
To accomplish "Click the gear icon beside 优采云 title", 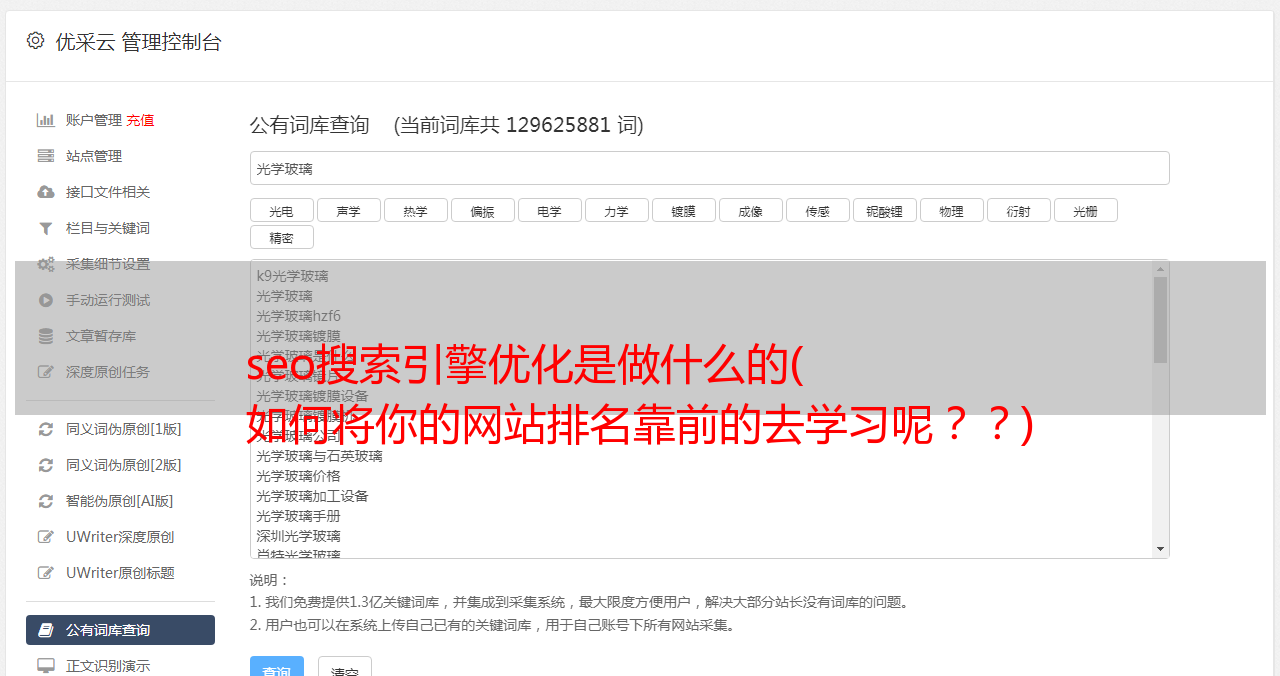I will coord(36,41).
